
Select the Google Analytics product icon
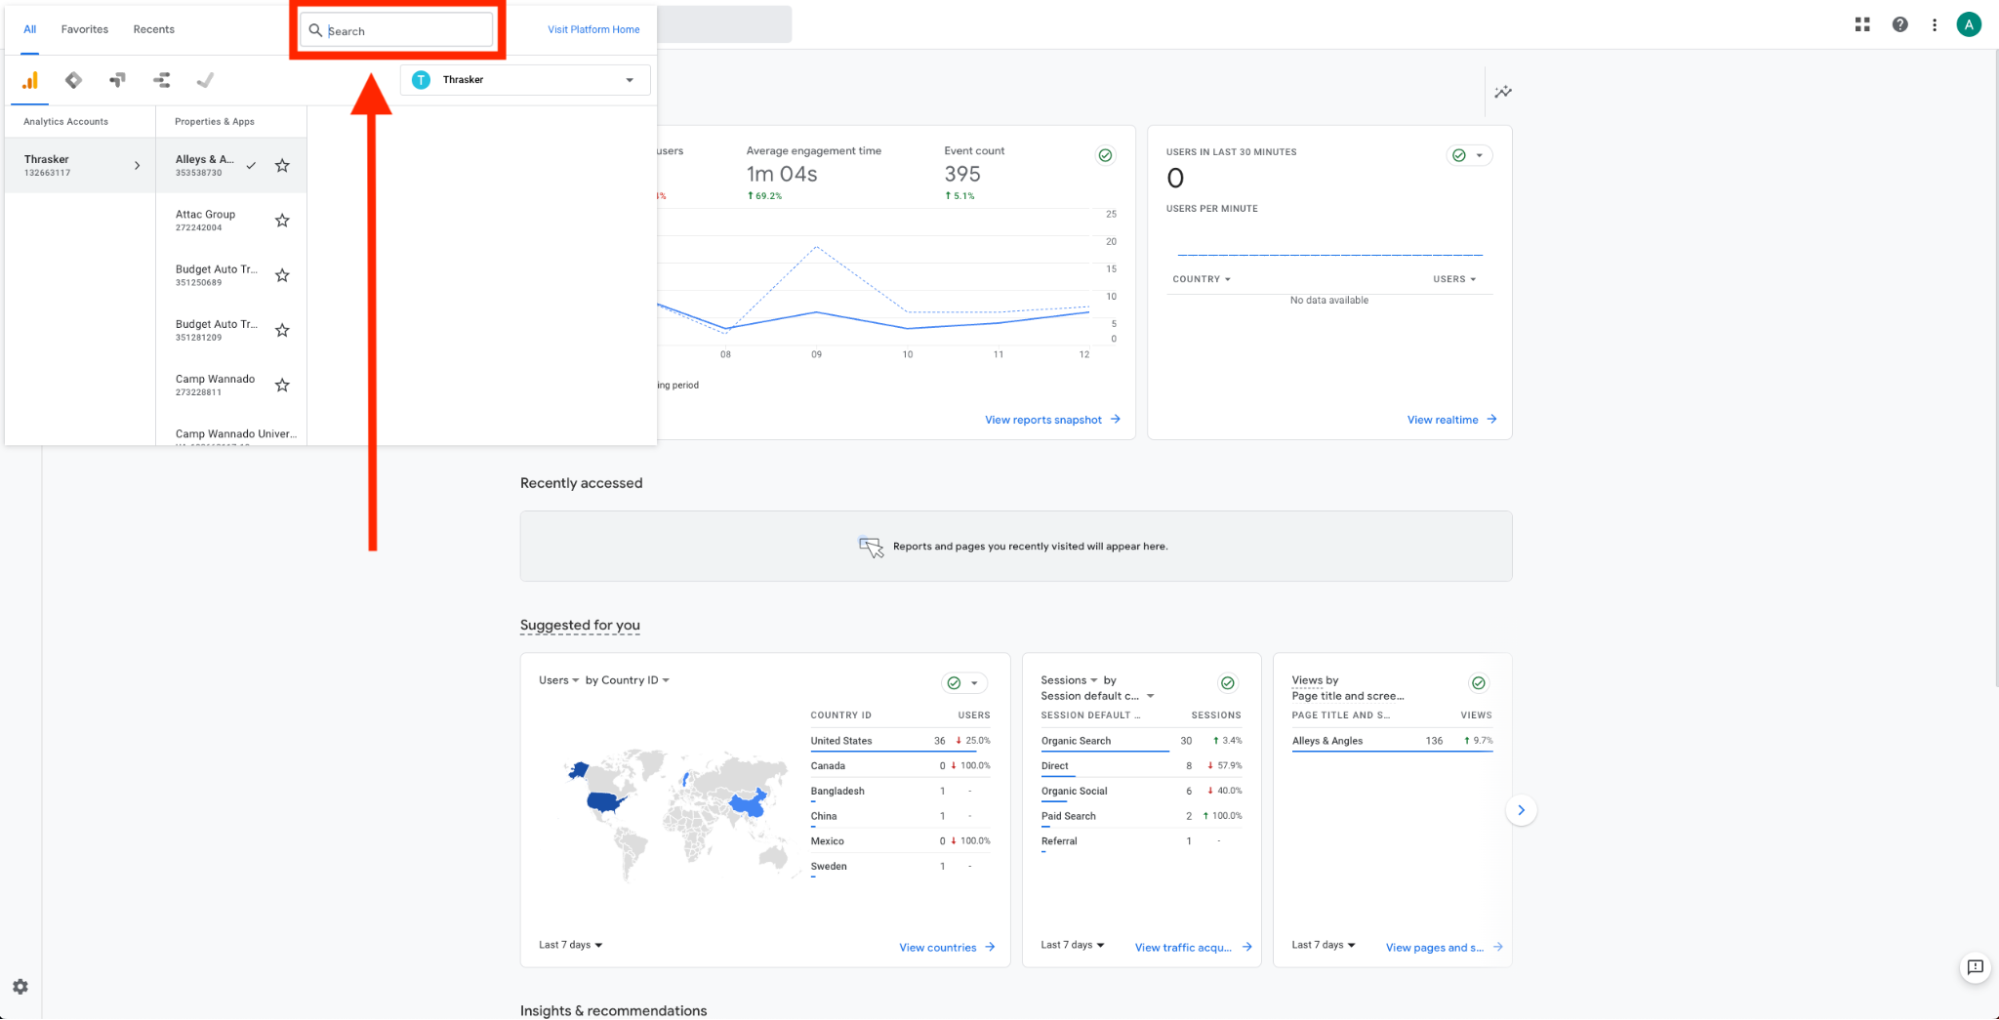(30, 81)
